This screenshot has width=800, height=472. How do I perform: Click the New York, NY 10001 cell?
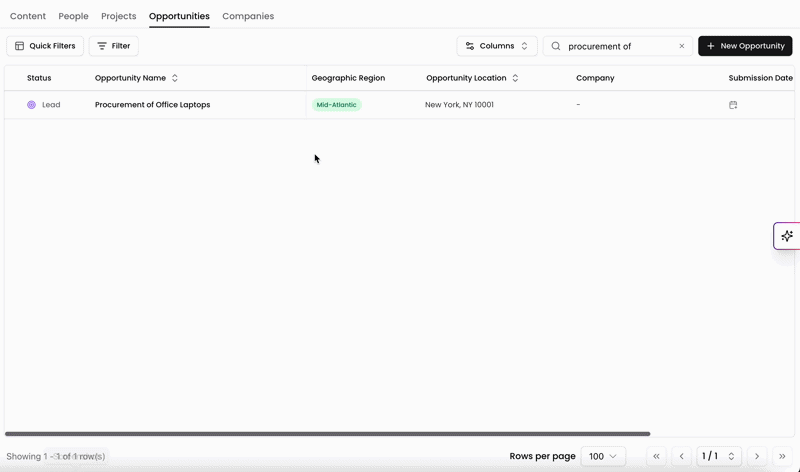tap(459, 105)
